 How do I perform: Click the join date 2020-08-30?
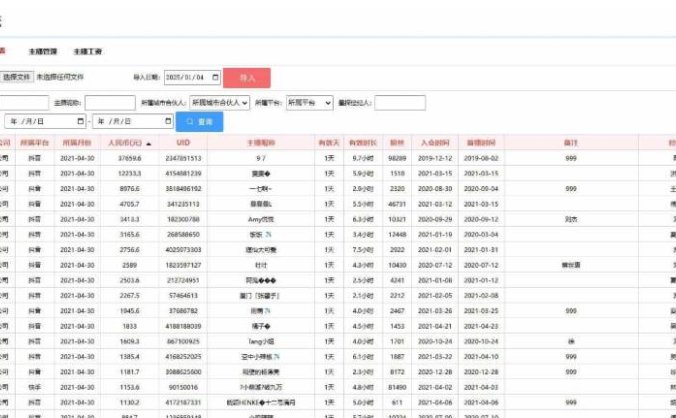point(435,189)
